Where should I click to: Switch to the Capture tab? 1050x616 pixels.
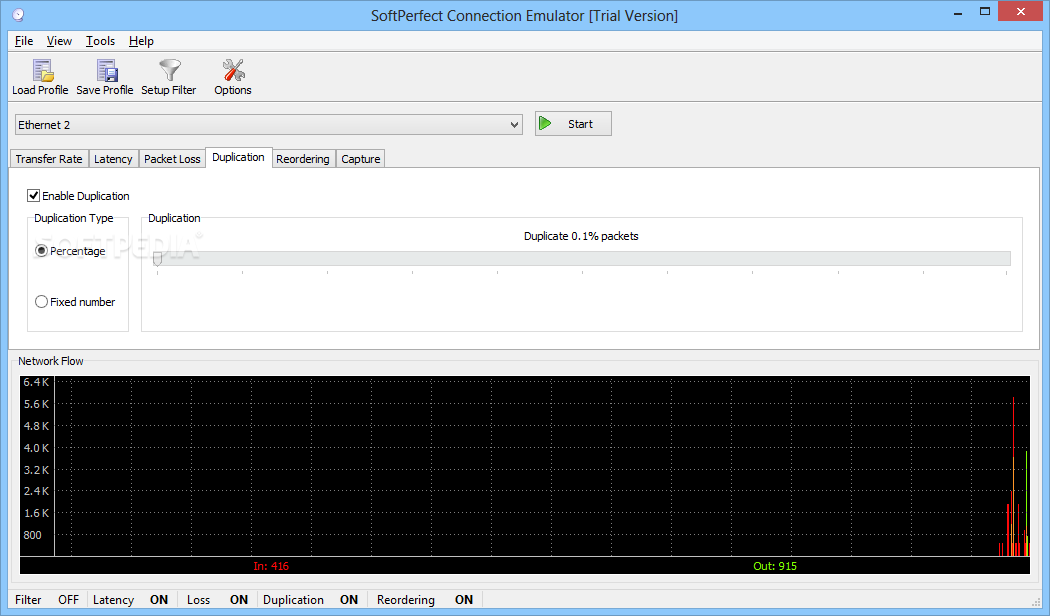pos(360,159)
